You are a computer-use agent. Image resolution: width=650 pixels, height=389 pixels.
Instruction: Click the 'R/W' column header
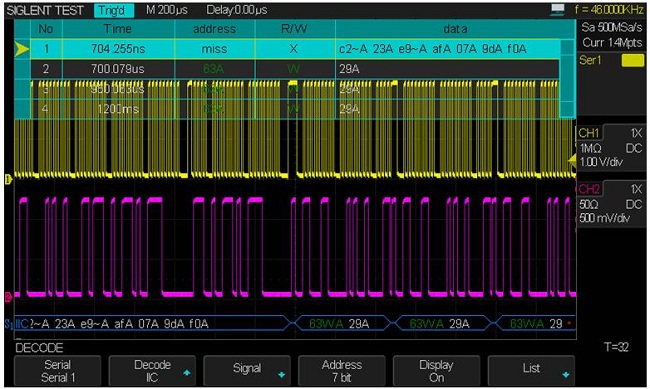294,29
